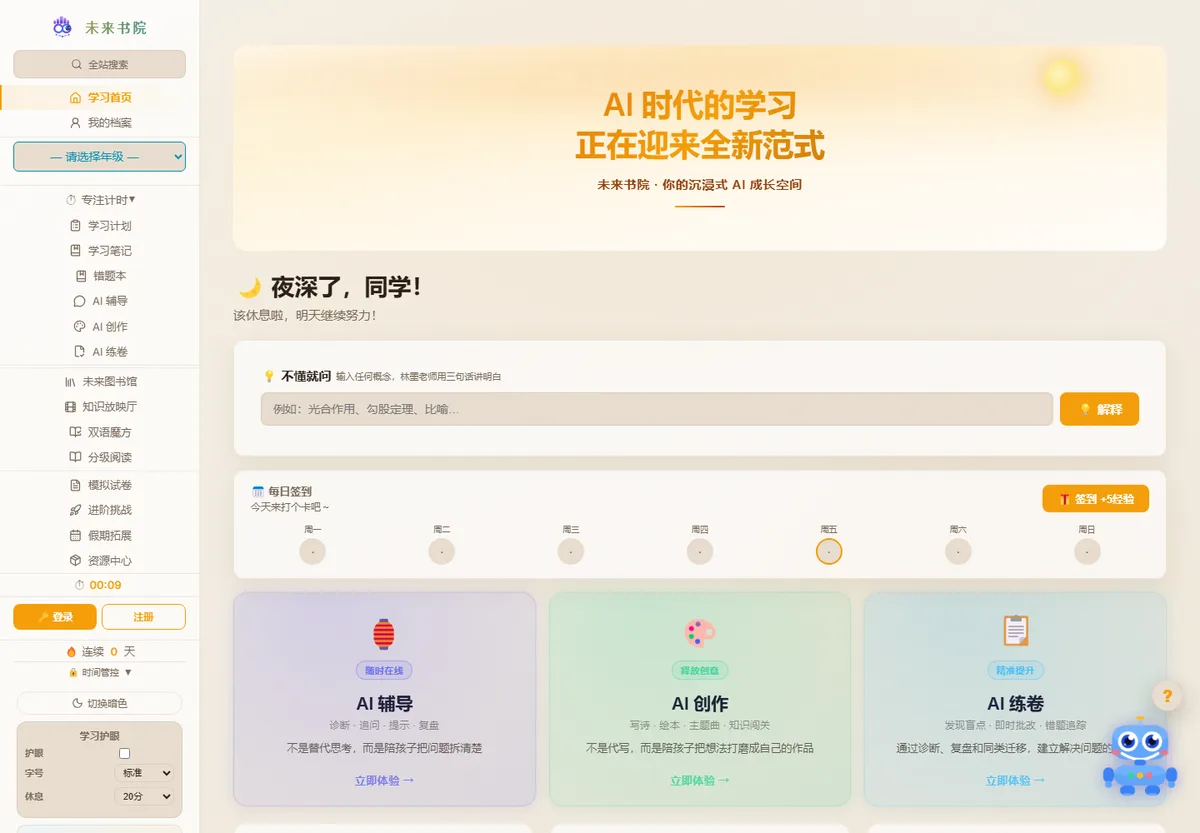The height and width of the screenshot is (833, 1200).
Task: Open 双语魔方 via its open-book icon
Action: pyautogui.click(x=75, y=433)
